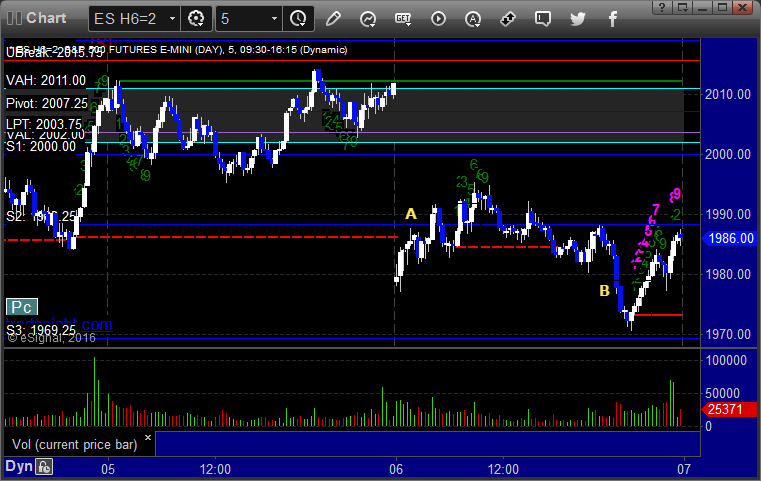761x481 pixels.
Task: Open the circled A alerts icon
Action: pos(473,19)
